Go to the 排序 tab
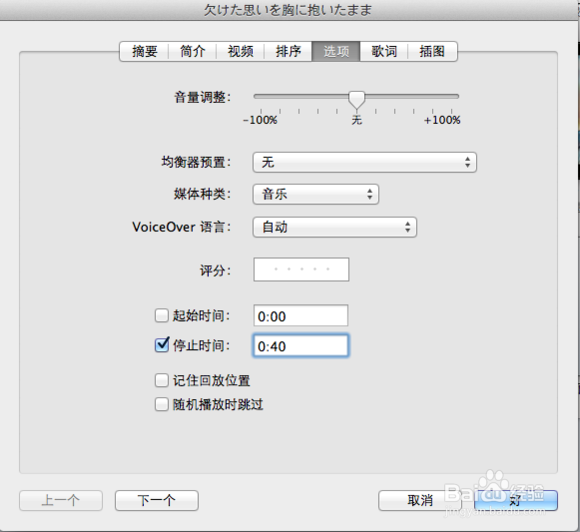Viewport: 580px width, 532px height. (288, 51)
